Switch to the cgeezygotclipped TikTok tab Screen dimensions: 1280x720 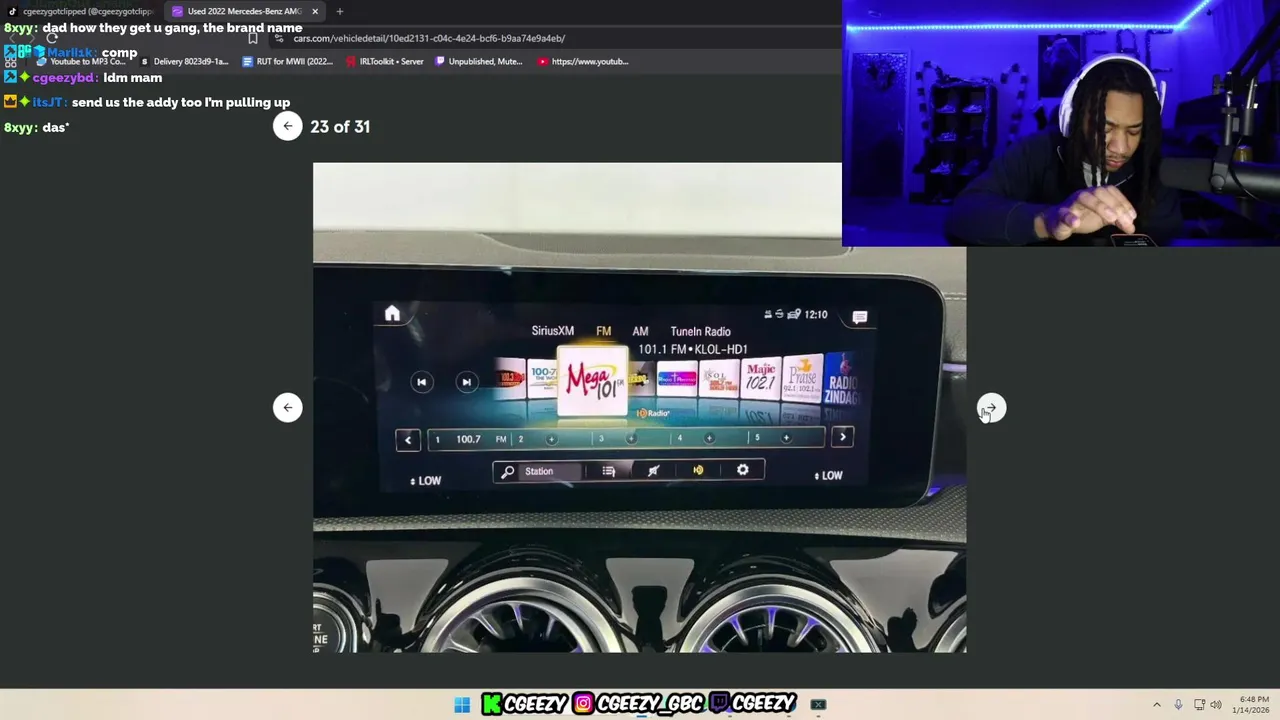(80, 11)
